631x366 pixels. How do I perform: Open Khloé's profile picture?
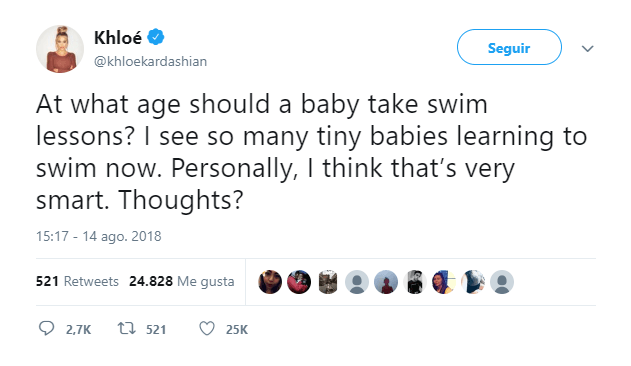click(x=60, y=49)
